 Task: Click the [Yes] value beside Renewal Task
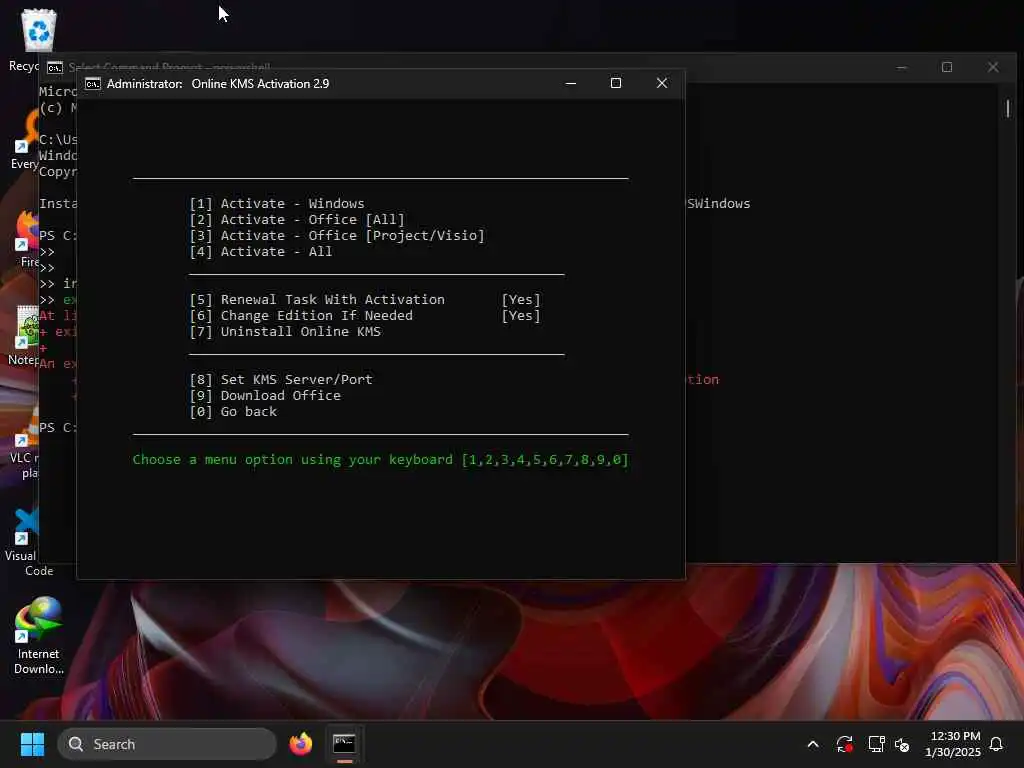tap(521, 300)
